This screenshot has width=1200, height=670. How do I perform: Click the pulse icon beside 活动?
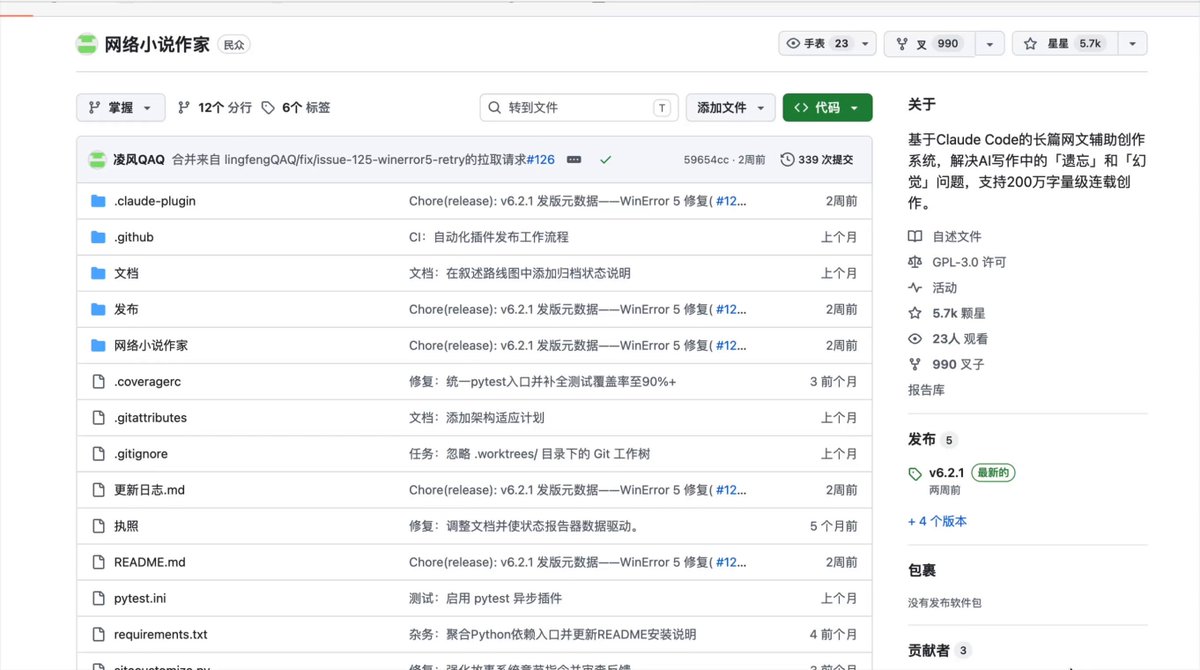915,288
